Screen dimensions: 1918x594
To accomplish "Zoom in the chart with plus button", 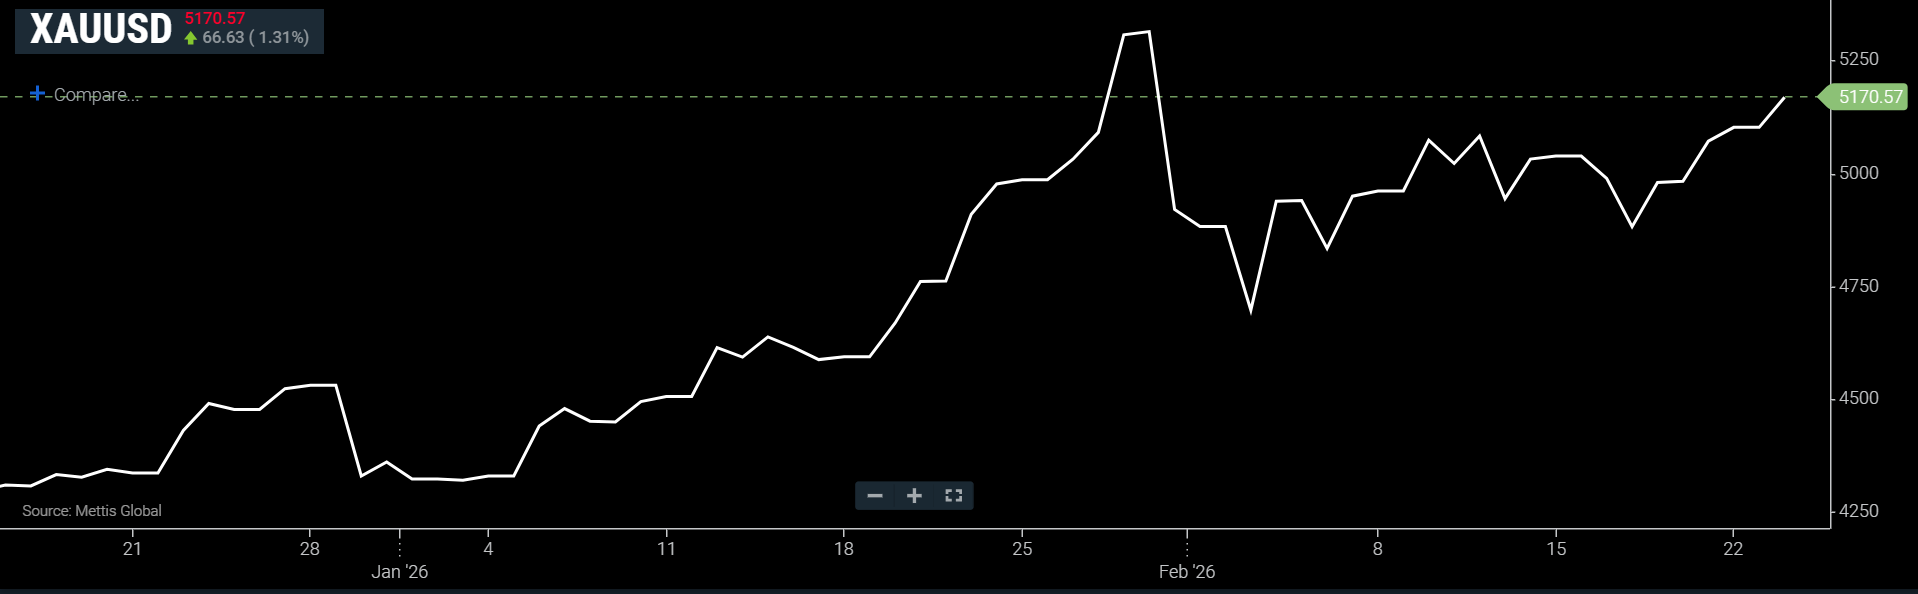I will pyautogui.click(x=914, y=496).
